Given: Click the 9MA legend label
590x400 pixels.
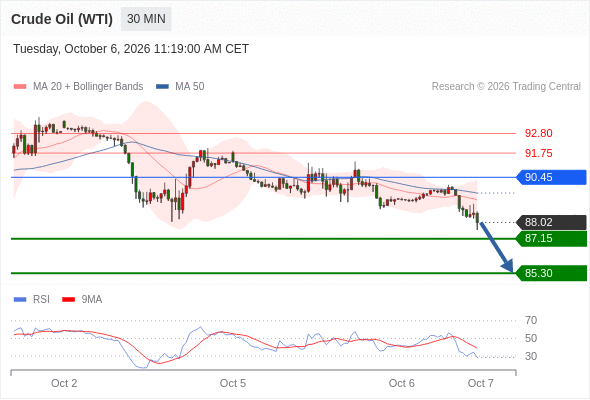Looking at the screenshot, I should click(92, 300).
